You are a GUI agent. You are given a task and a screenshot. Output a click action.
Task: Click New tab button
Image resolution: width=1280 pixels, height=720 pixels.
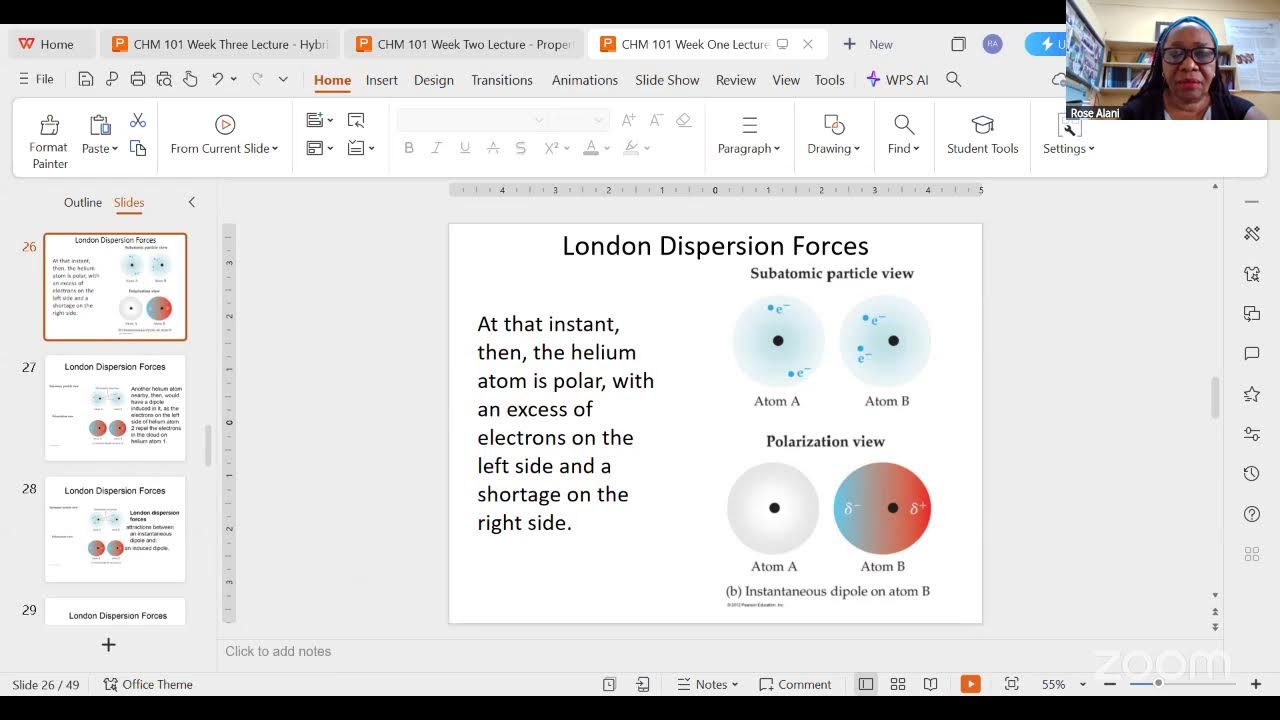click(868, 44)
